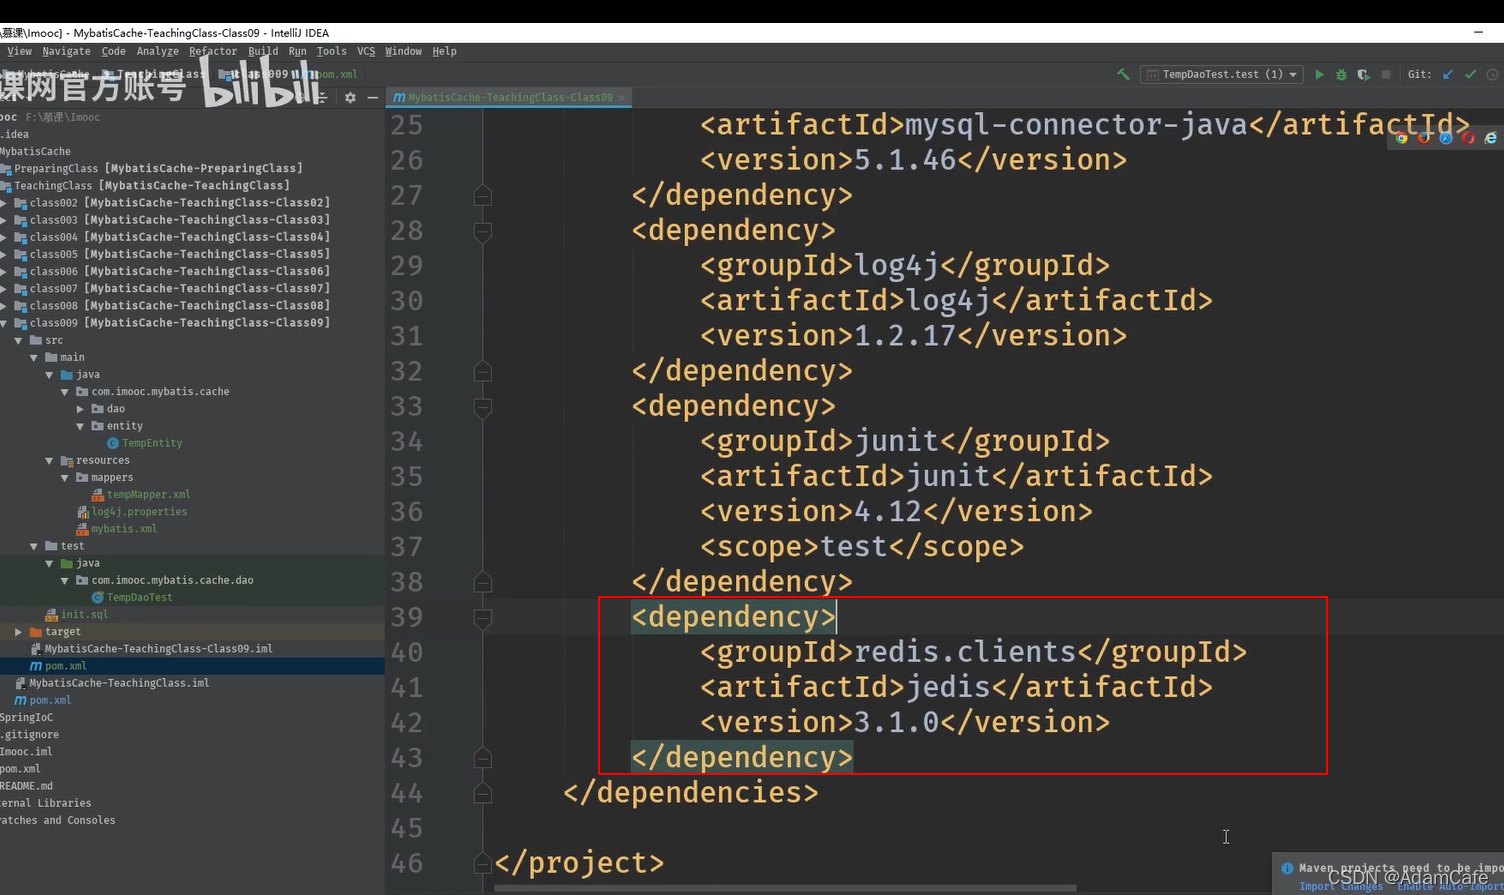This screenshot has width=1504, height=895.
Task: Open the Run menu
Action: pos(297,51)
